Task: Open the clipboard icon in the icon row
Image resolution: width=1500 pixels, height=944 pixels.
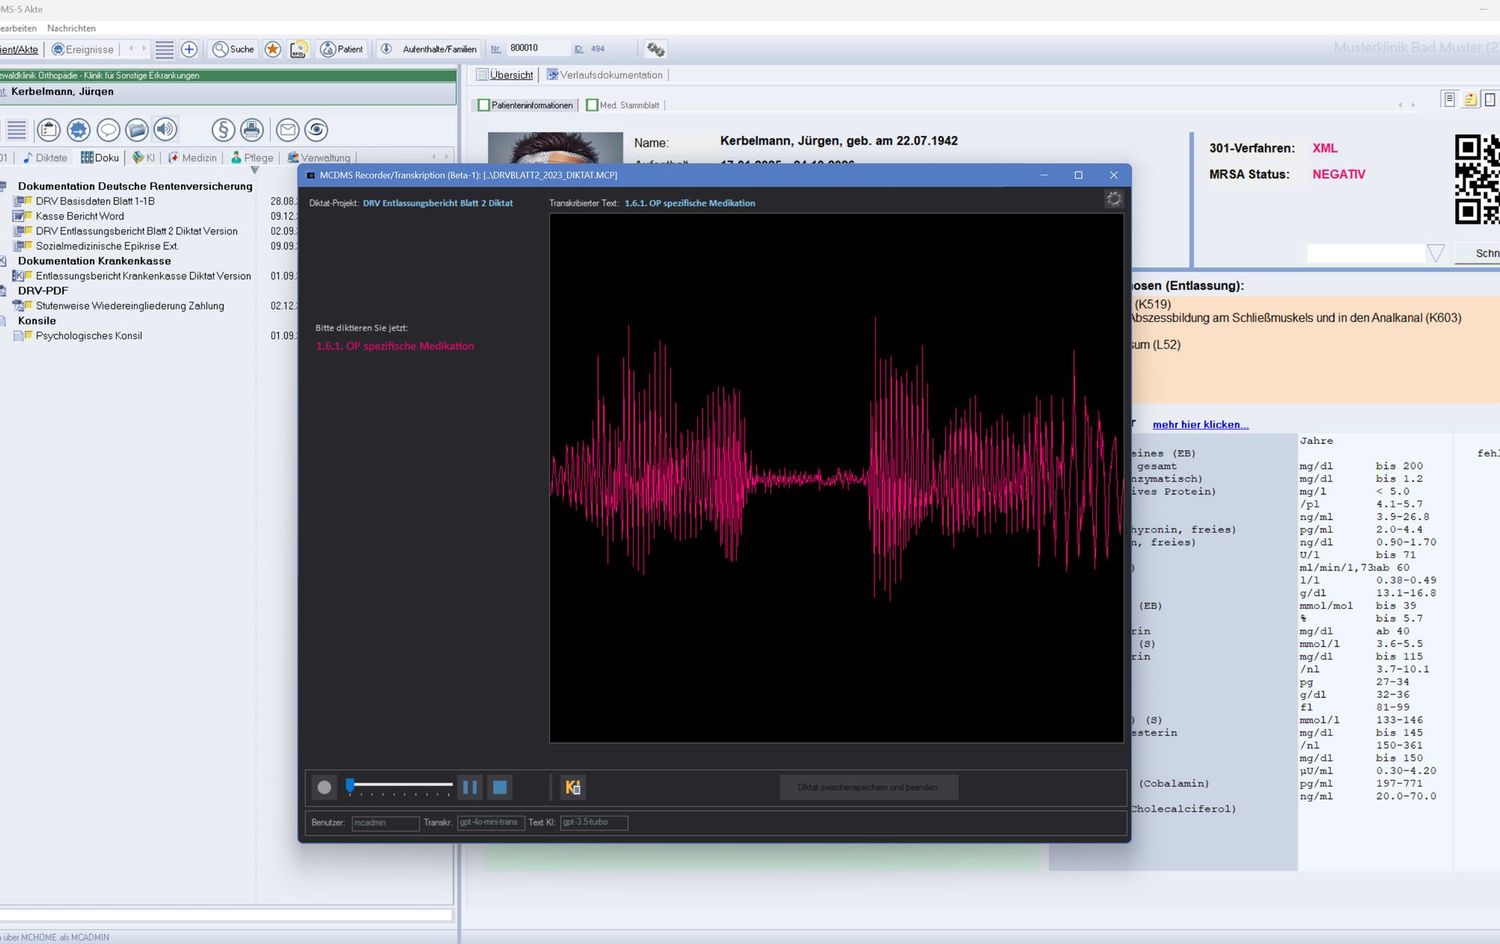Action: [48, 129]
